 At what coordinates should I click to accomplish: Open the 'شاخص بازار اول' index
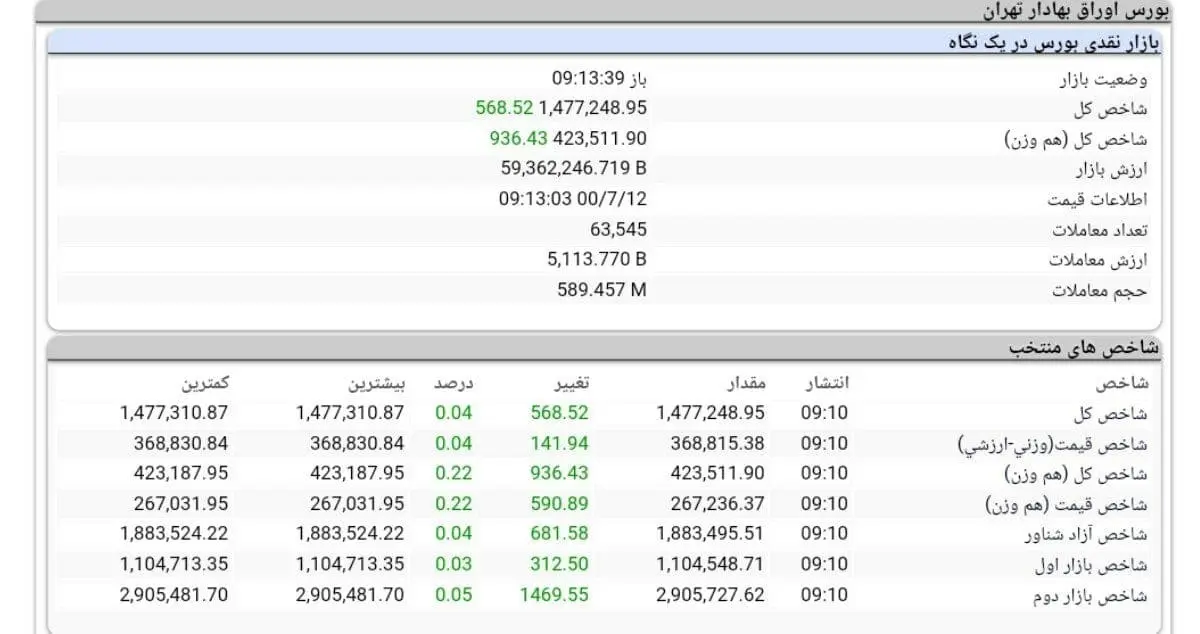click(x=1091, y=565)
